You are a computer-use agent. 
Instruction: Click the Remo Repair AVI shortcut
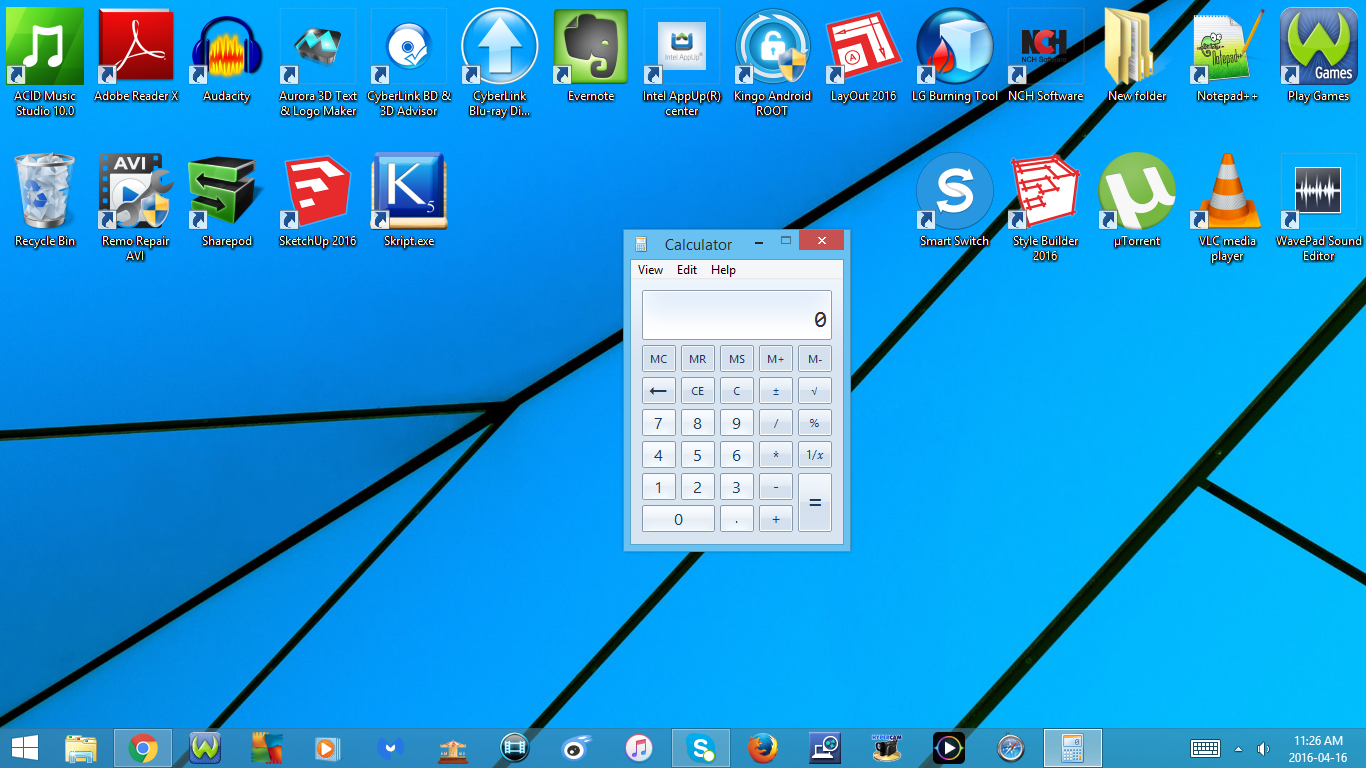(x=136, y=191)
